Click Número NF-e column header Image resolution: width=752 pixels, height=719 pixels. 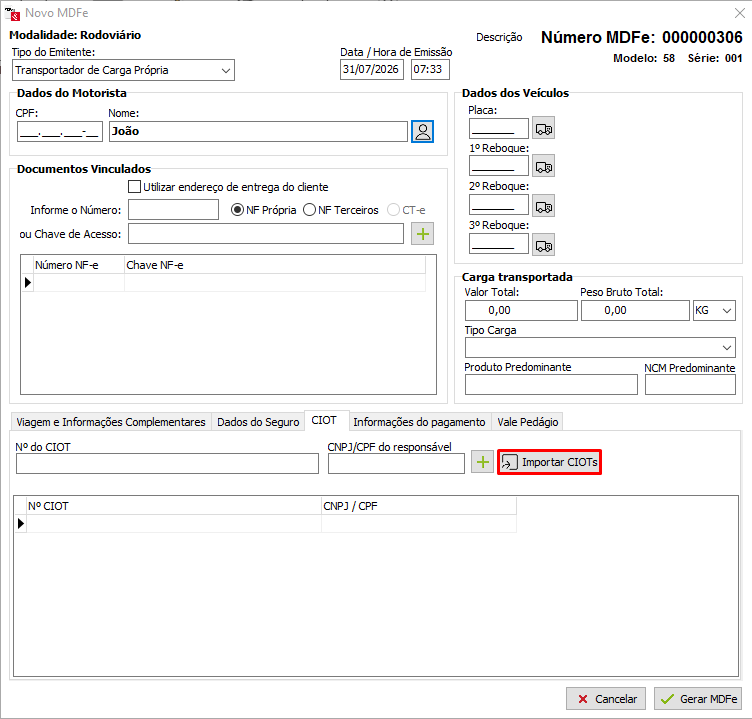point(79,265)
